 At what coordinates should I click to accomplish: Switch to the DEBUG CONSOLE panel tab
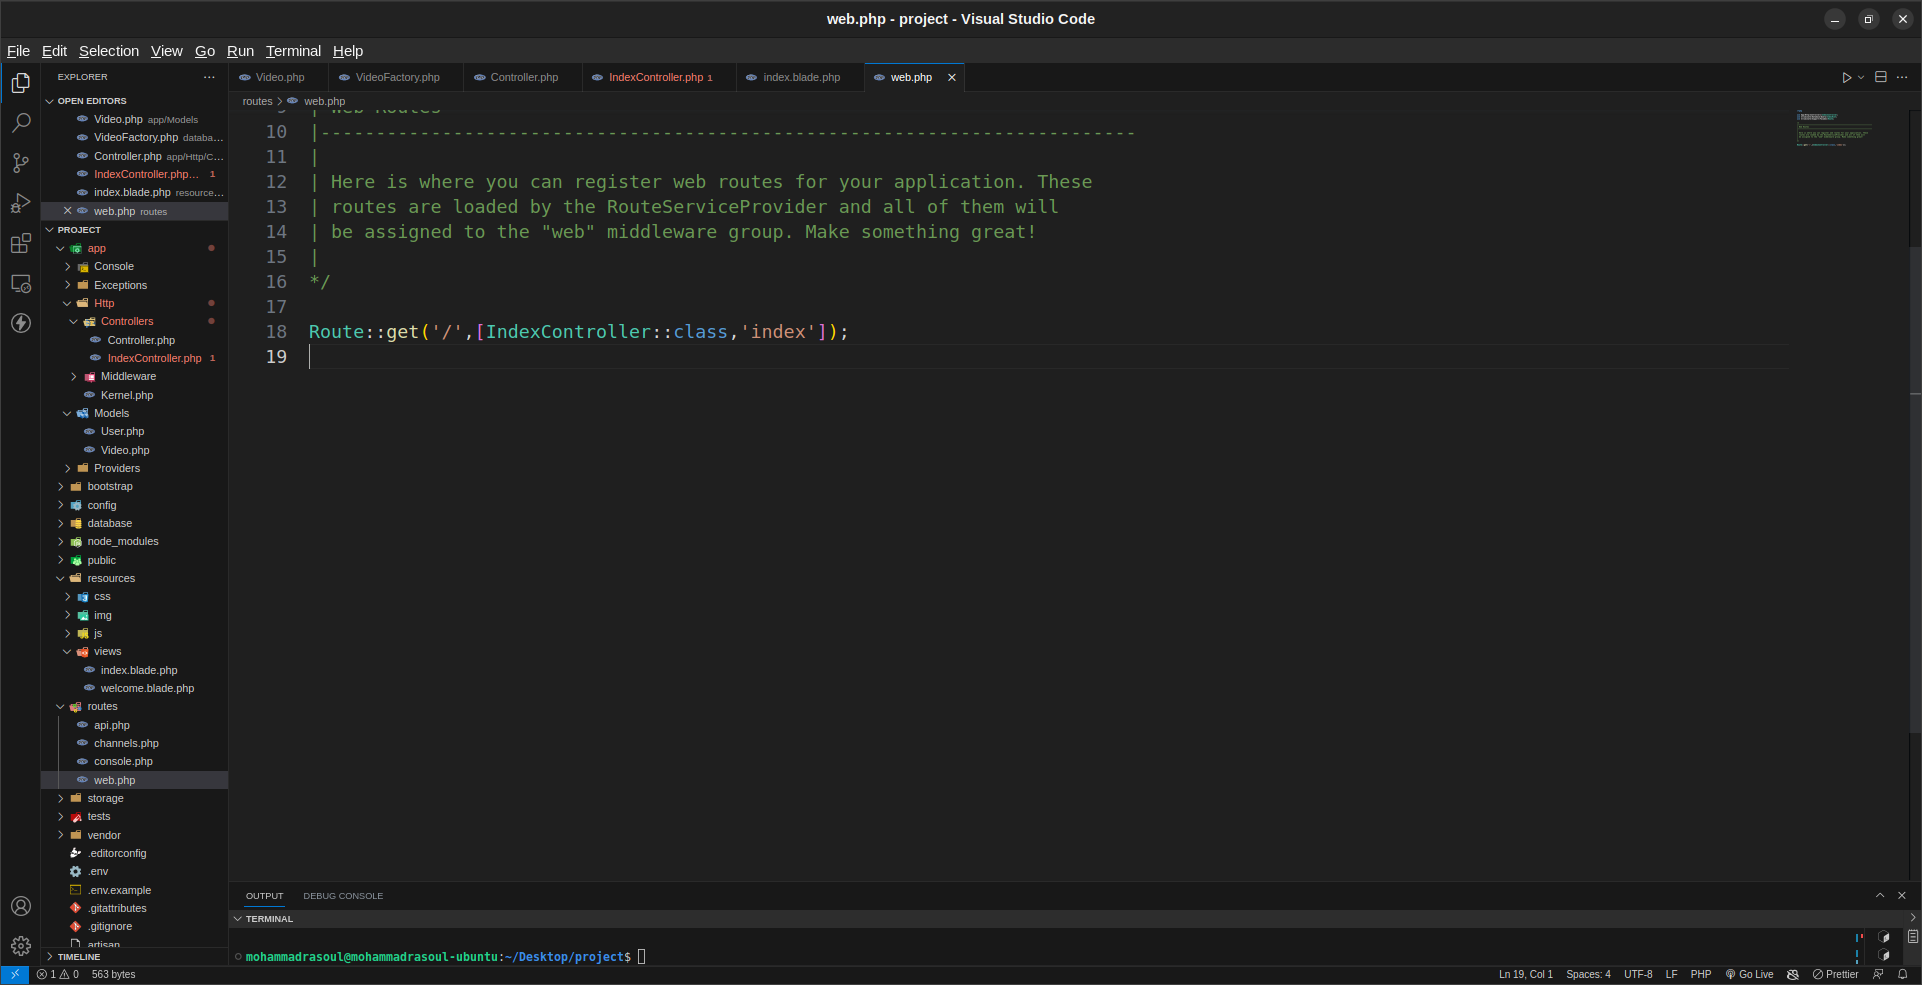pyautogui.click(x=343, y=896)
